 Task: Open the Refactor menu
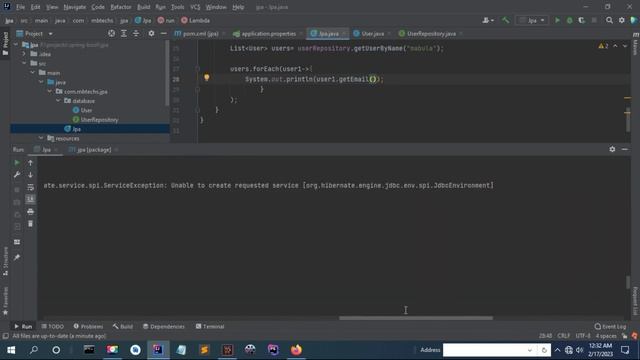click(x=121, y=7)
